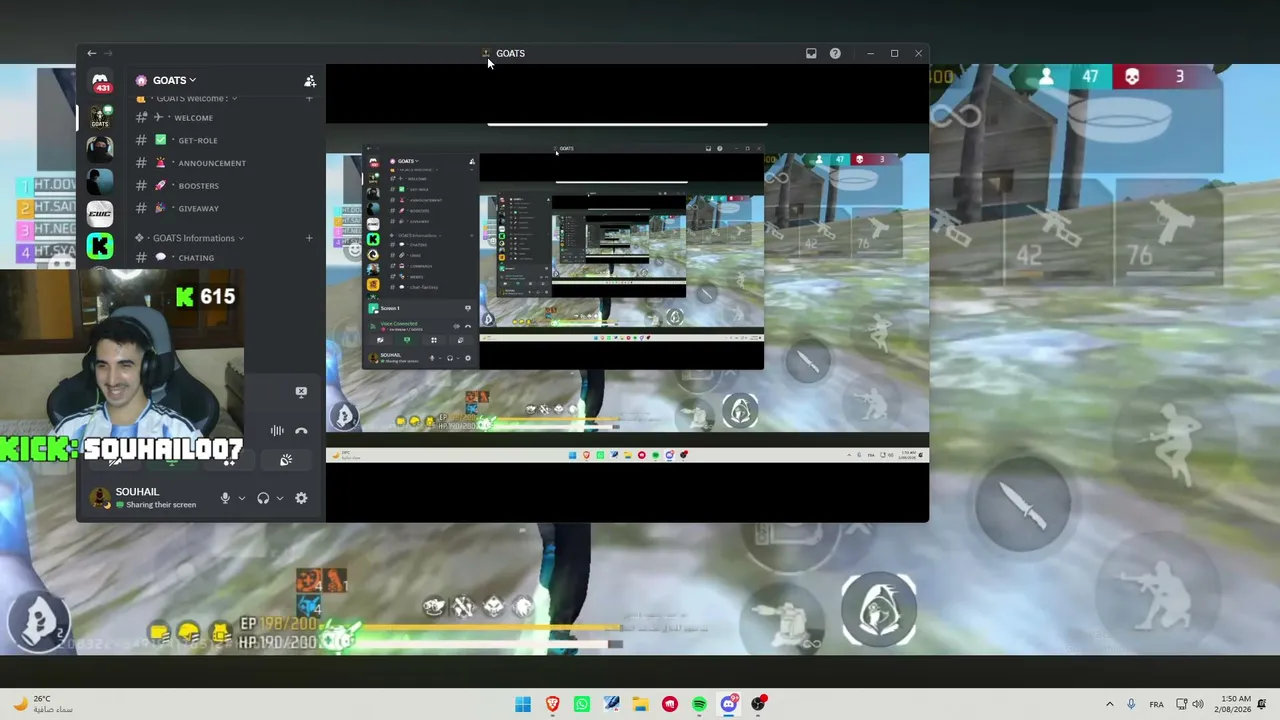Disconnect from voice with the hang-up icon
This screenshot has height=720, width=1280.
[301, 431]
